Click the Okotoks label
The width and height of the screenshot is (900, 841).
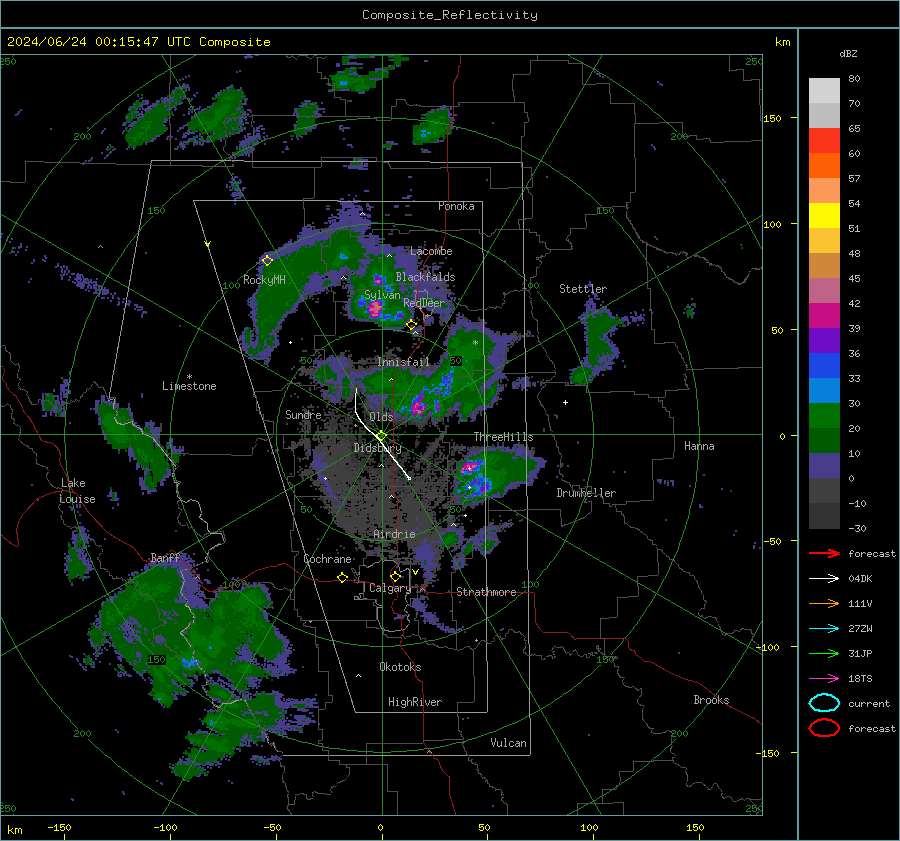pos(401,667)
